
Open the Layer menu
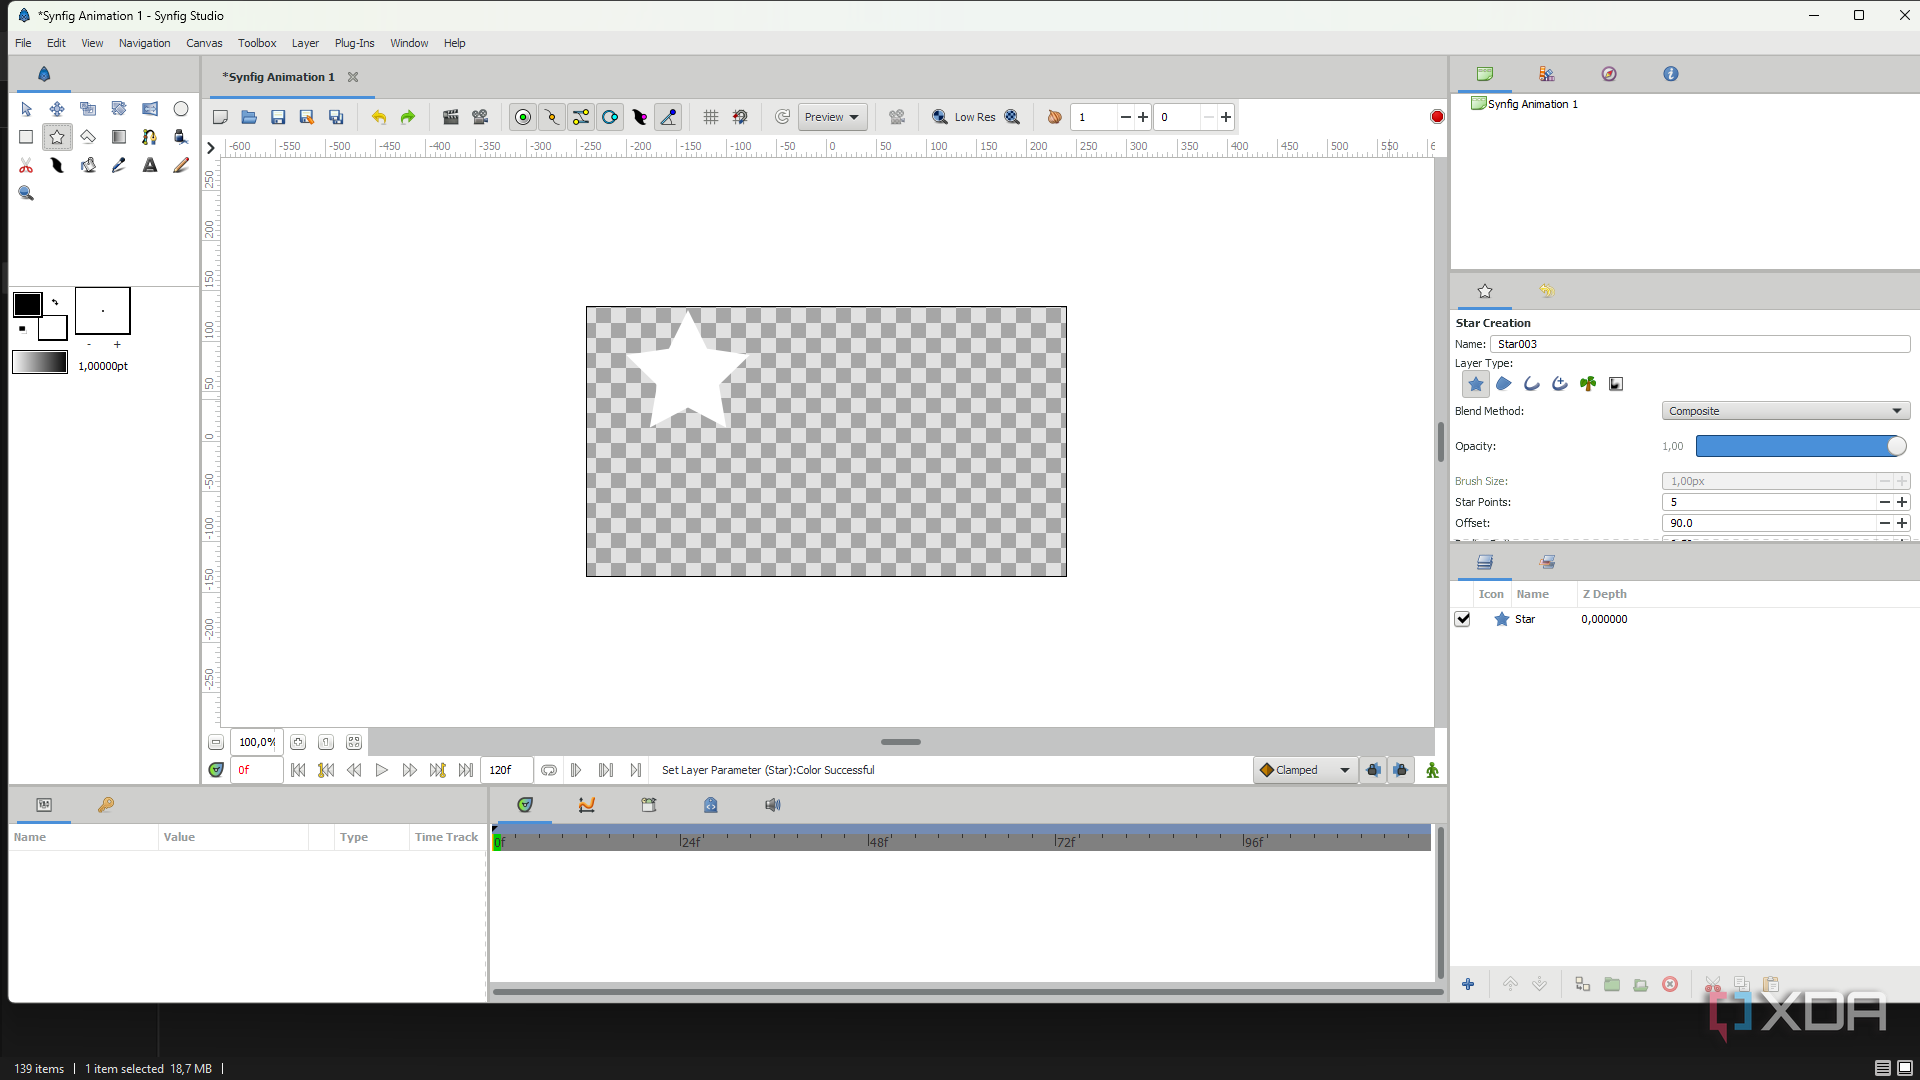[305, 43]
